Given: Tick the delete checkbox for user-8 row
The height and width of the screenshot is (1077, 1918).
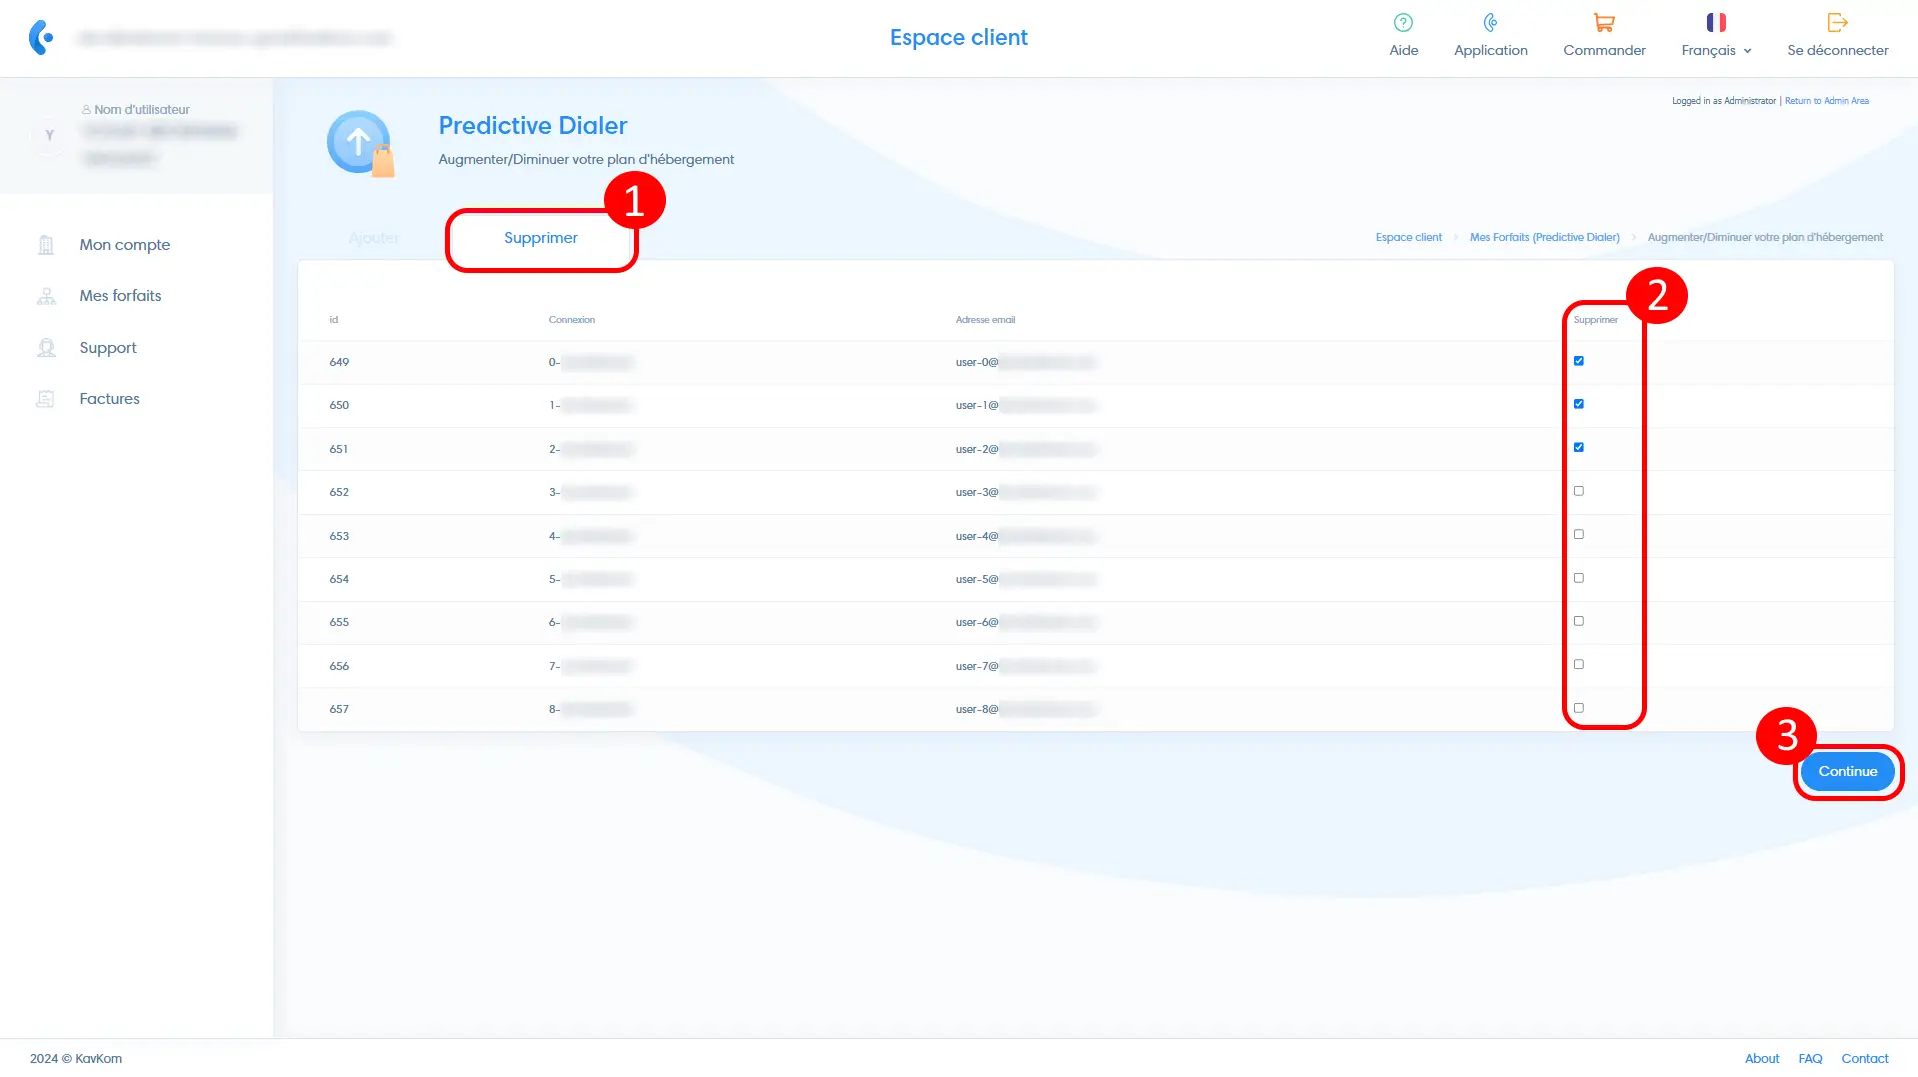Looking at the screenshot, I should (x=1579, y=708).
